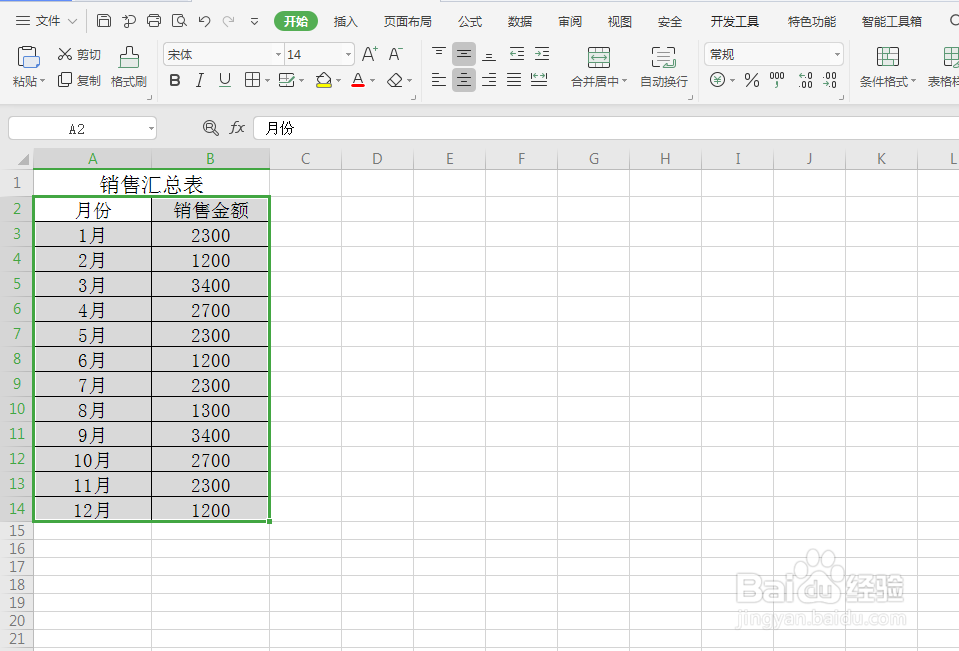Apply yellow fill color

click(324, 80)
